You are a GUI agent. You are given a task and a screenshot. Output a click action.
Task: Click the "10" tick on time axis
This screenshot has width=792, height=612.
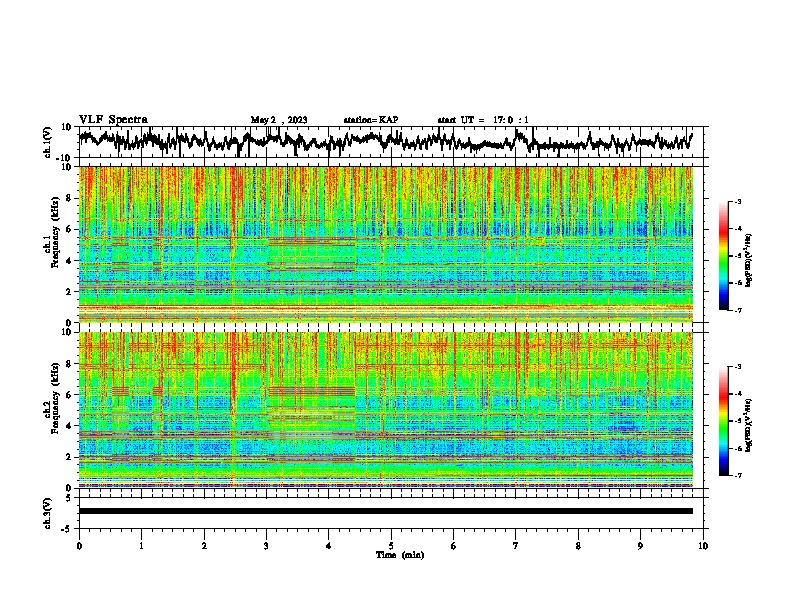(703, 546)
